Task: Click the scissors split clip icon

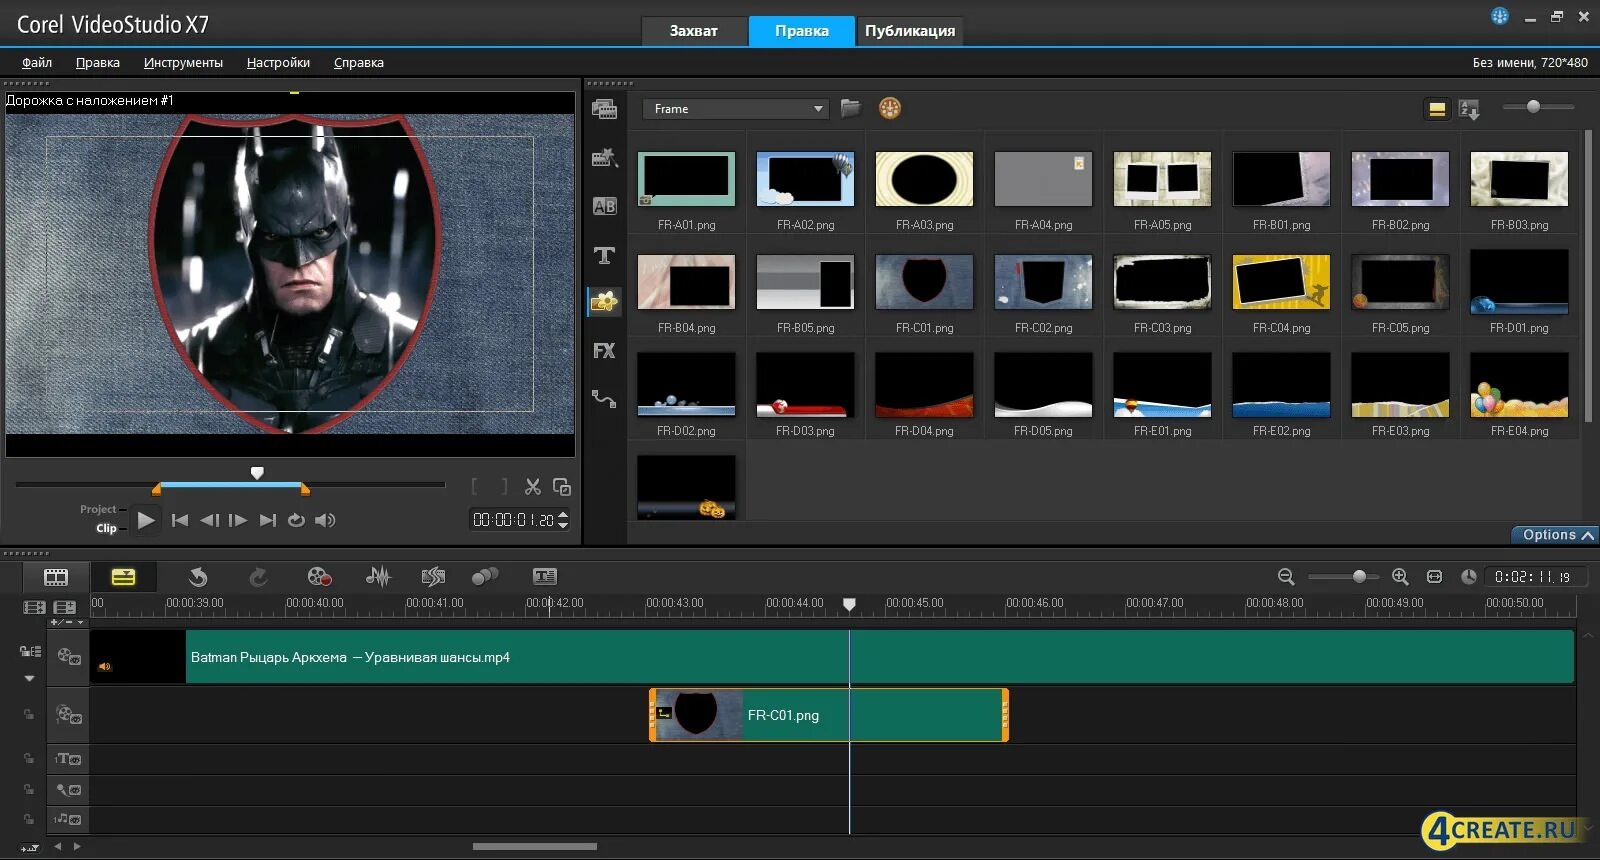Action: [533, 487]
